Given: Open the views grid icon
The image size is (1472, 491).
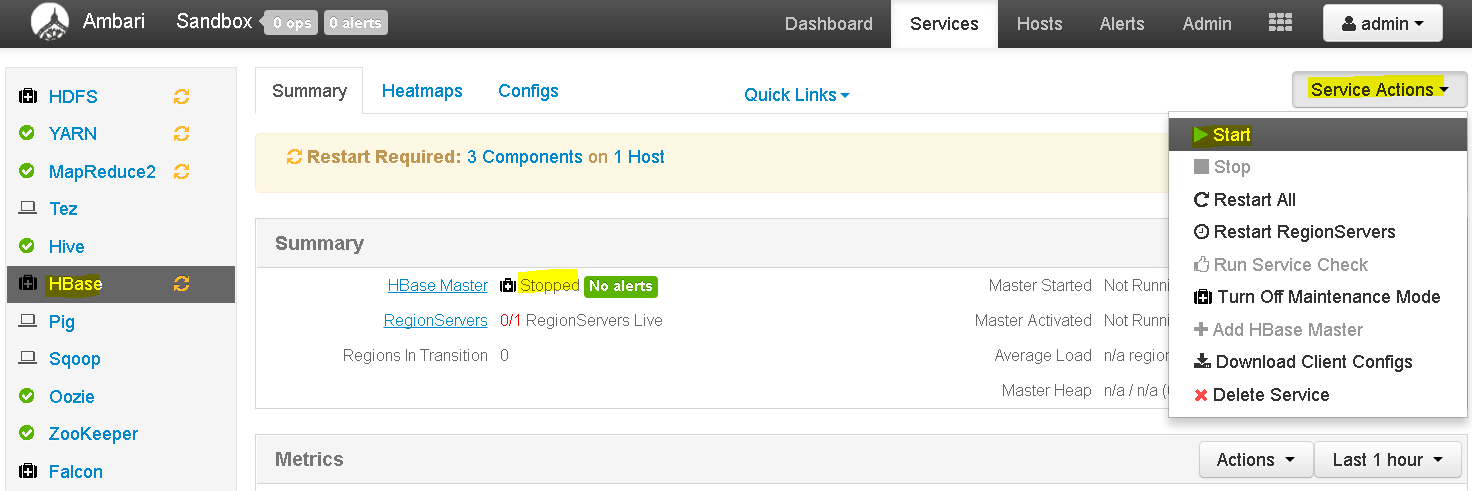Looking at the screenshot, I should pos(1280,23).
